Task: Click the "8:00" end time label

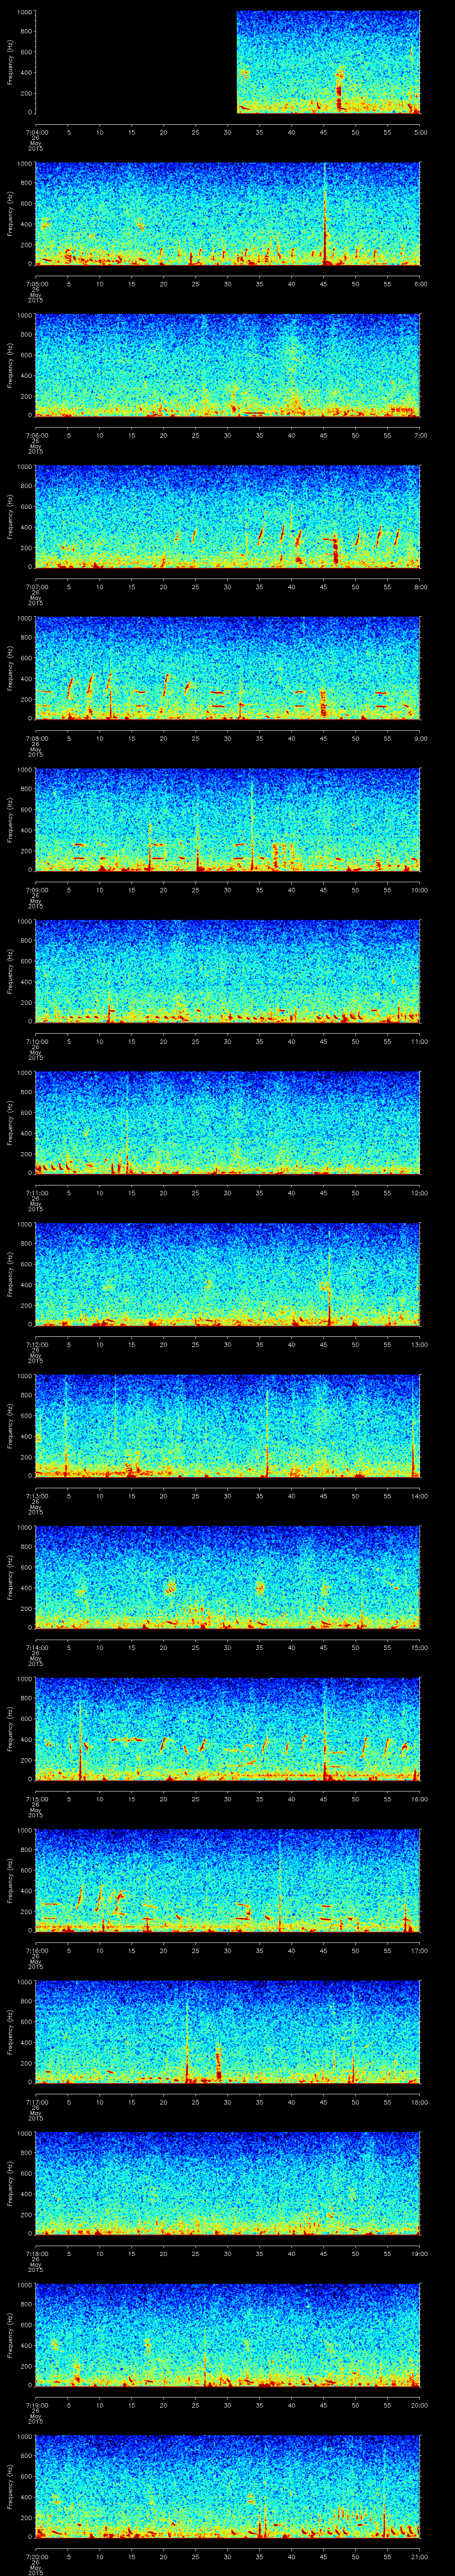Action: pyautogui.click(x=420, y=586)
